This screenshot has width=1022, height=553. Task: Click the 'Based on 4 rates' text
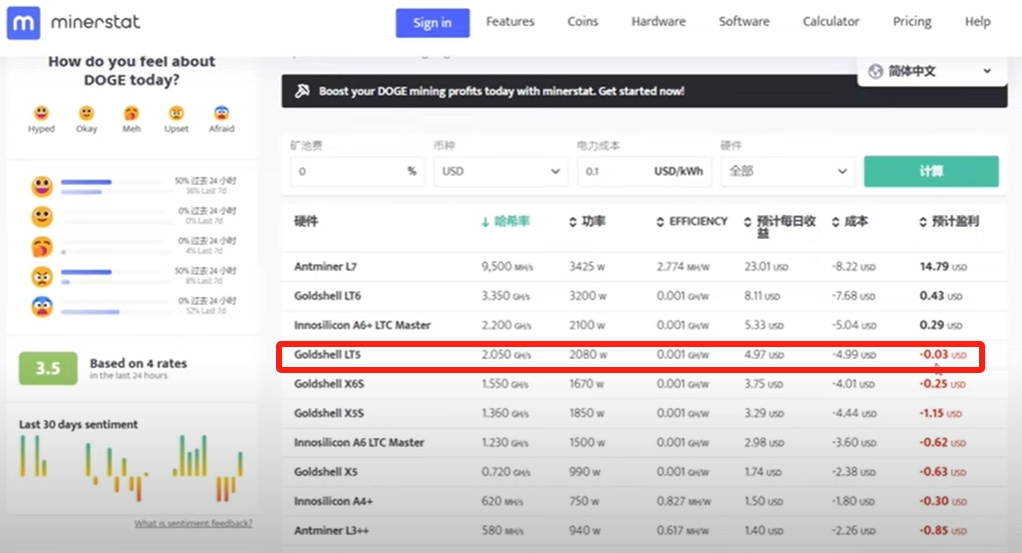[x=138, y=363]
